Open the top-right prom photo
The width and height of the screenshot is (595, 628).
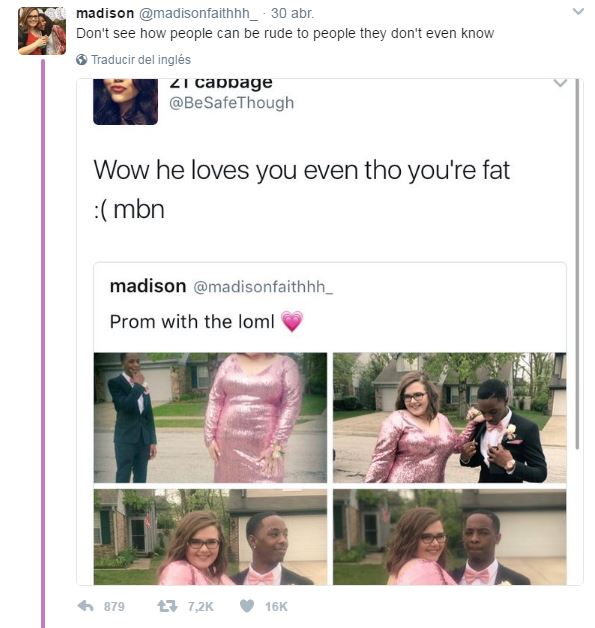pyautogui.click(x=450, y=417)
